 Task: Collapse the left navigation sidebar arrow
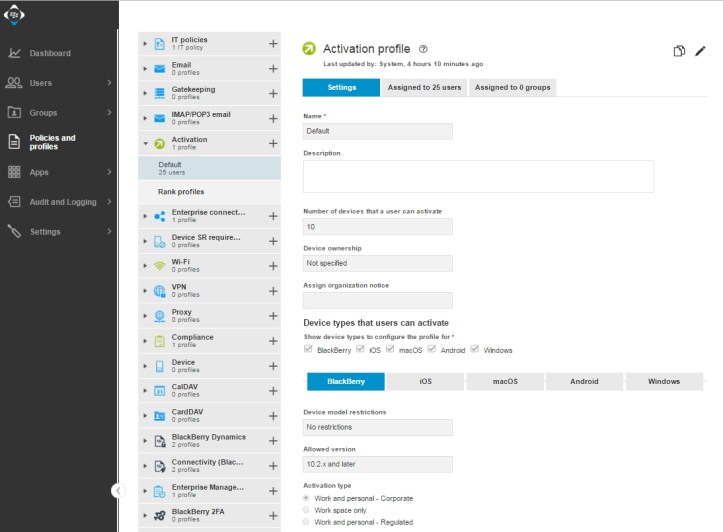point(117,490)
